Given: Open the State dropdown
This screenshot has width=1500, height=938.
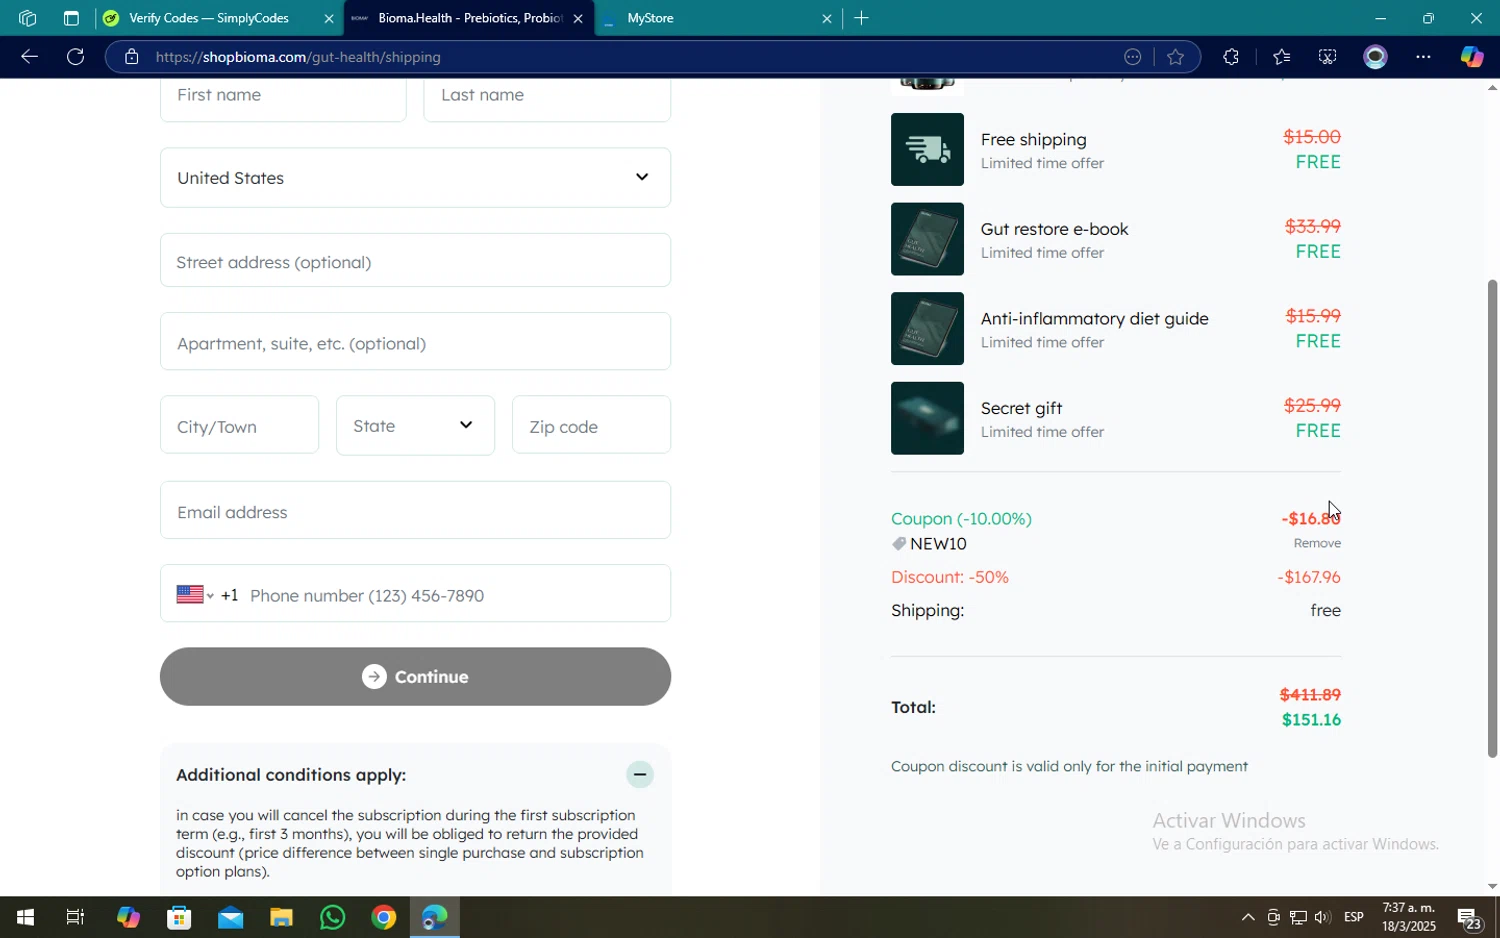Looking at the screenshot, I should 415,425.
